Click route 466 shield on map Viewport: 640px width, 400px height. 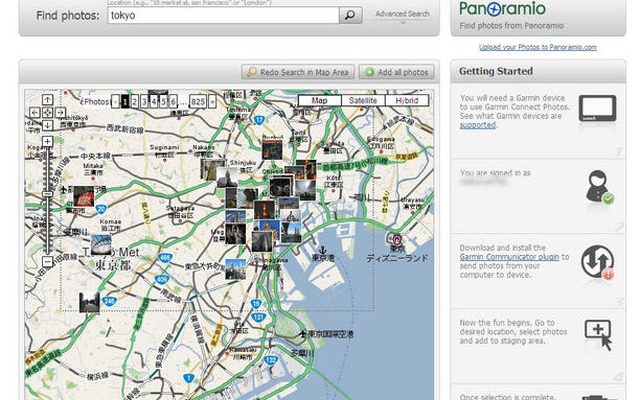(165, 258)
